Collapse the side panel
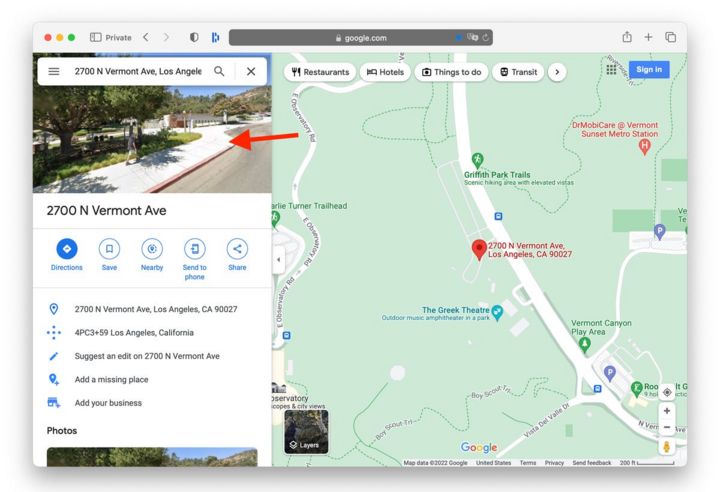720x492 pixels. click(278, 260)
